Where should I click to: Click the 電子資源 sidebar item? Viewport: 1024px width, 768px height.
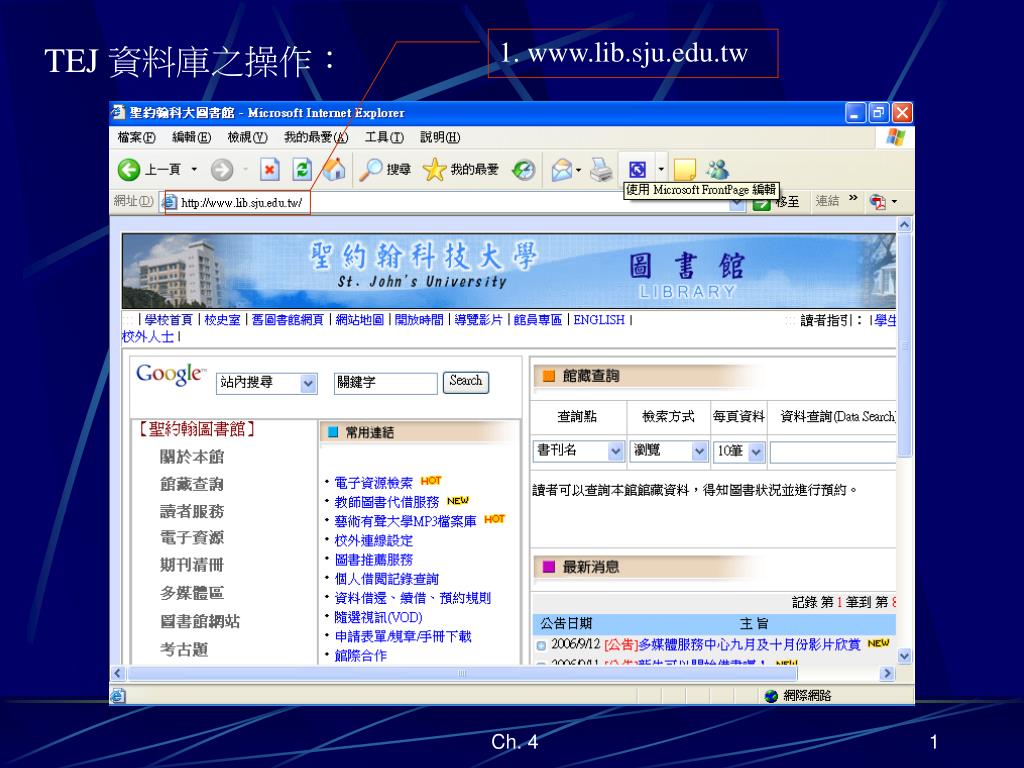tap(192, 537)
